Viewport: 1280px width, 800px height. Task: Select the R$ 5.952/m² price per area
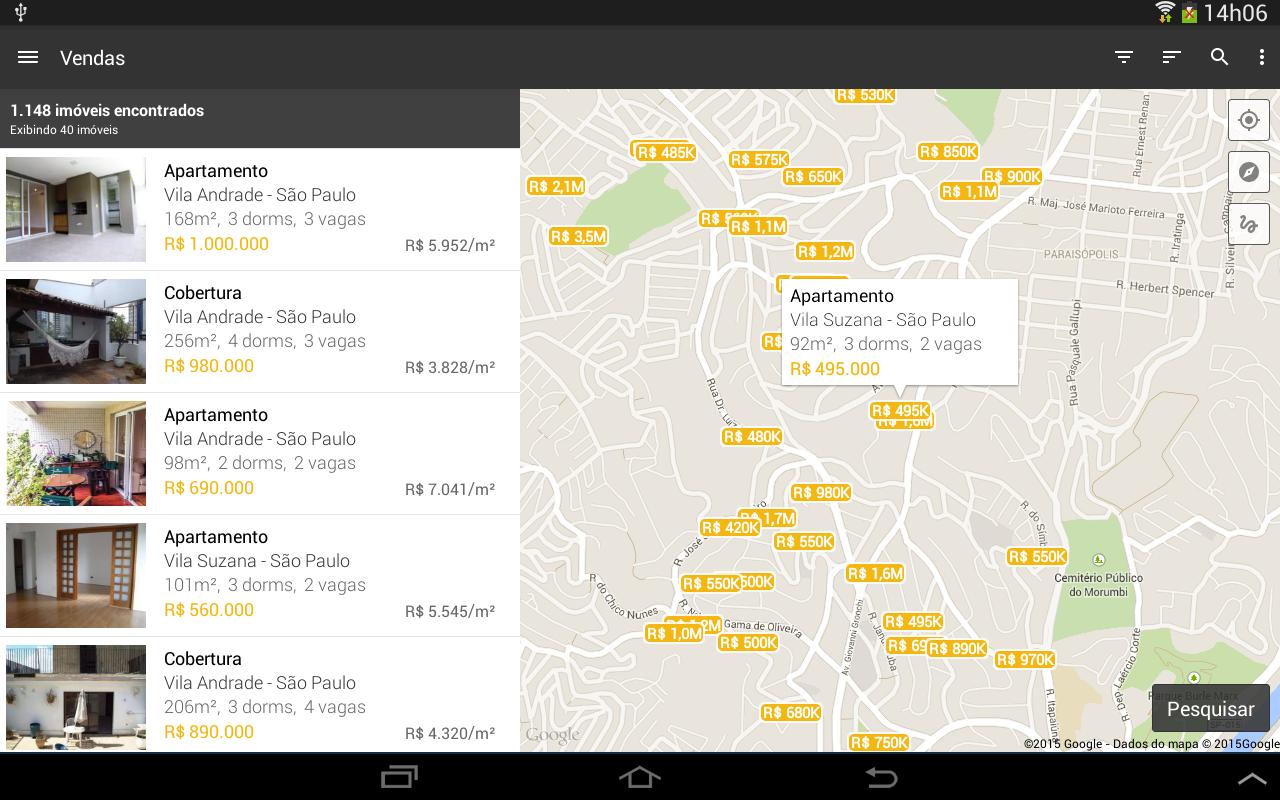[450, 245]
